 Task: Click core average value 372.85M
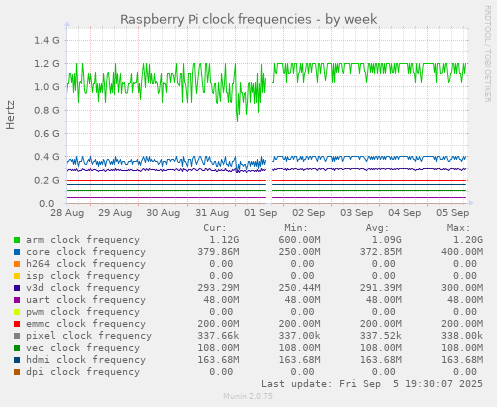pyautogui.click(x=381, y=252)
